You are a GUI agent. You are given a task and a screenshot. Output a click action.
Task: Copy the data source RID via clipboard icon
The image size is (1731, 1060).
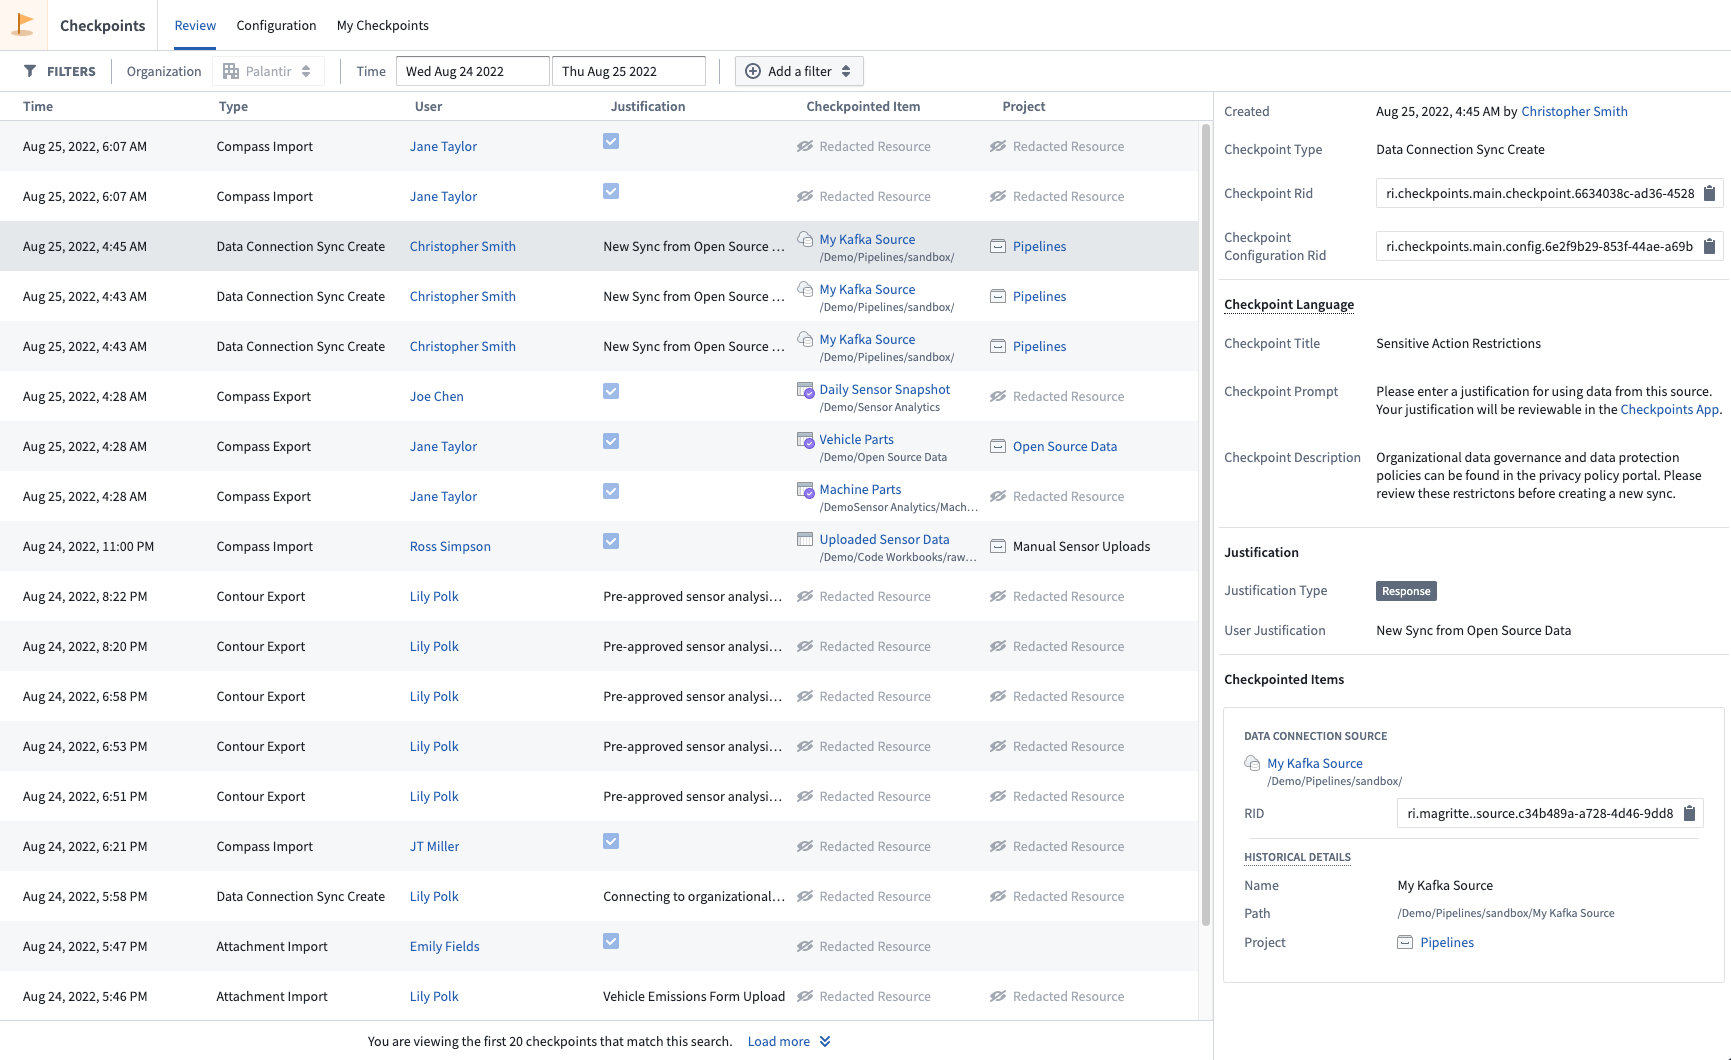[1689, 813]
